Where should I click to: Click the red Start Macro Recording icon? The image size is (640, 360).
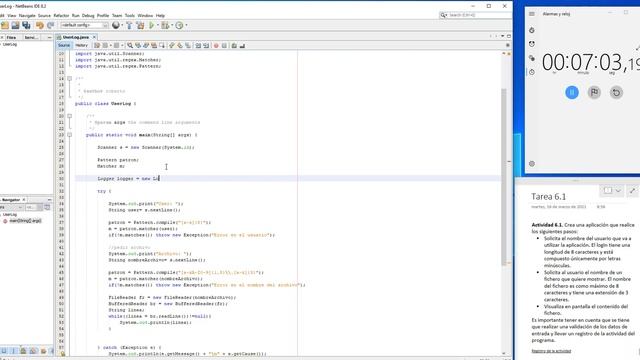(216, 46)
